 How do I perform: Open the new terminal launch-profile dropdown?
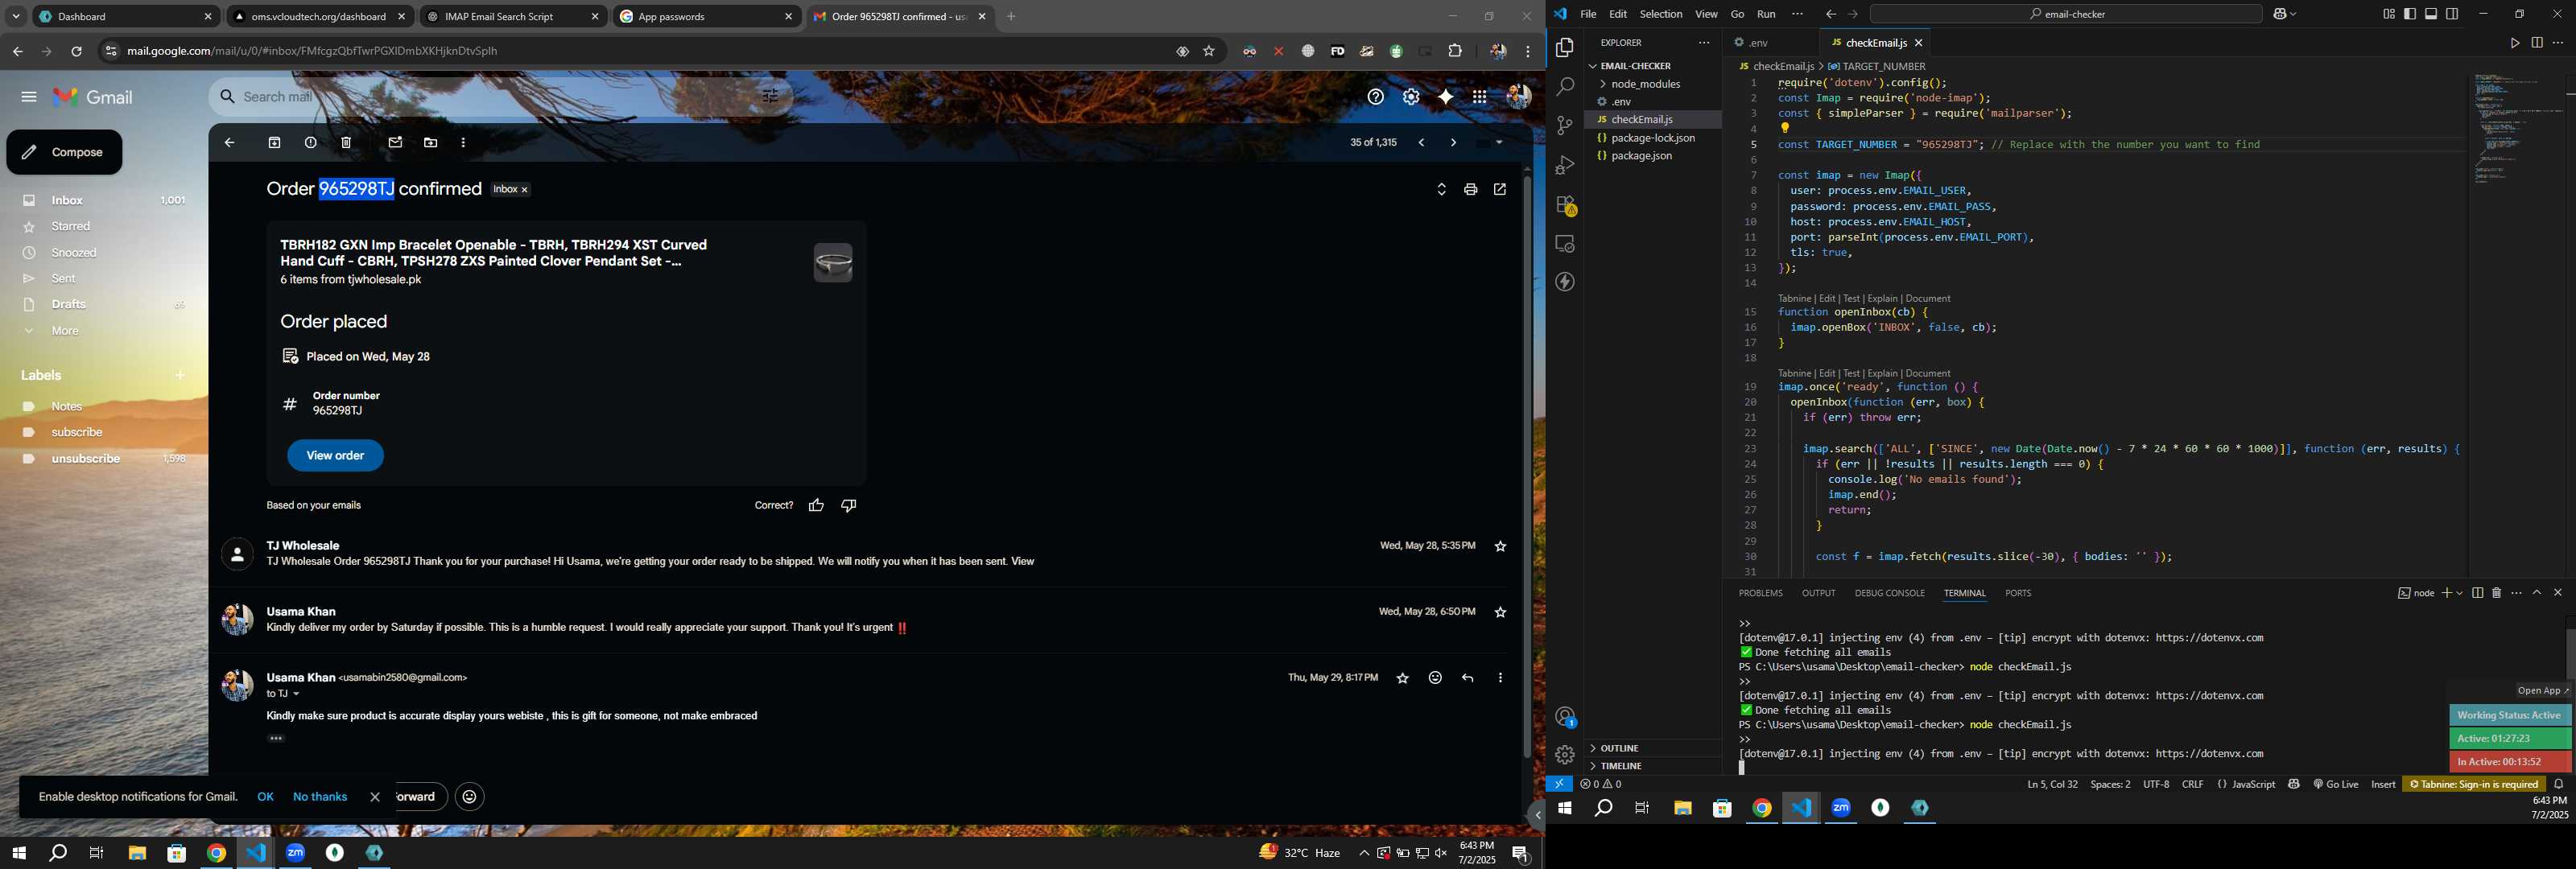pos(2459,593)
